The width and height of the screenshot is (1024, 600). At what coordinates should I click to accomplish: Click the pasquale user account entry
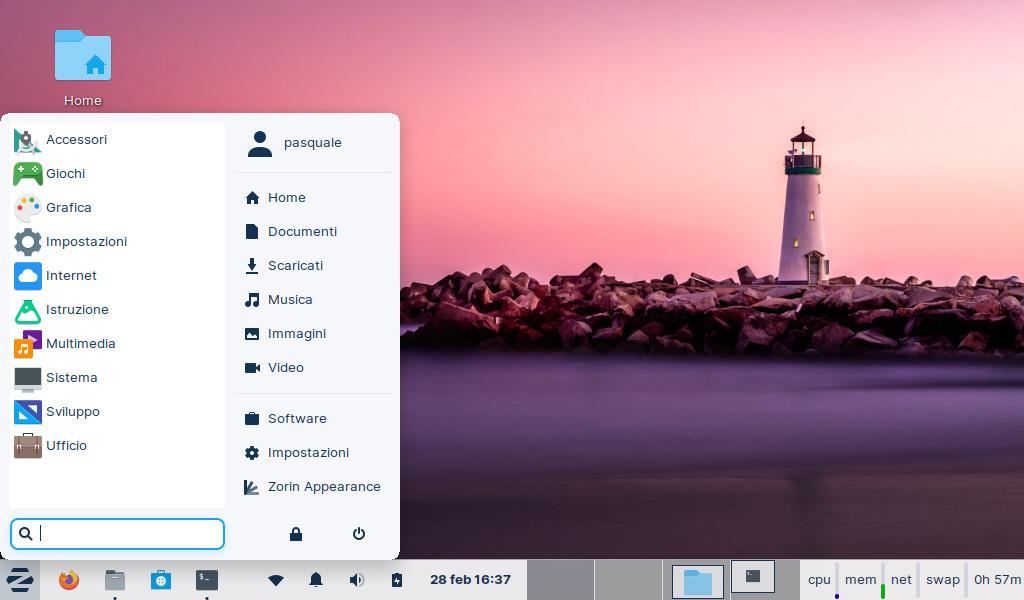[x=313, y=143]
